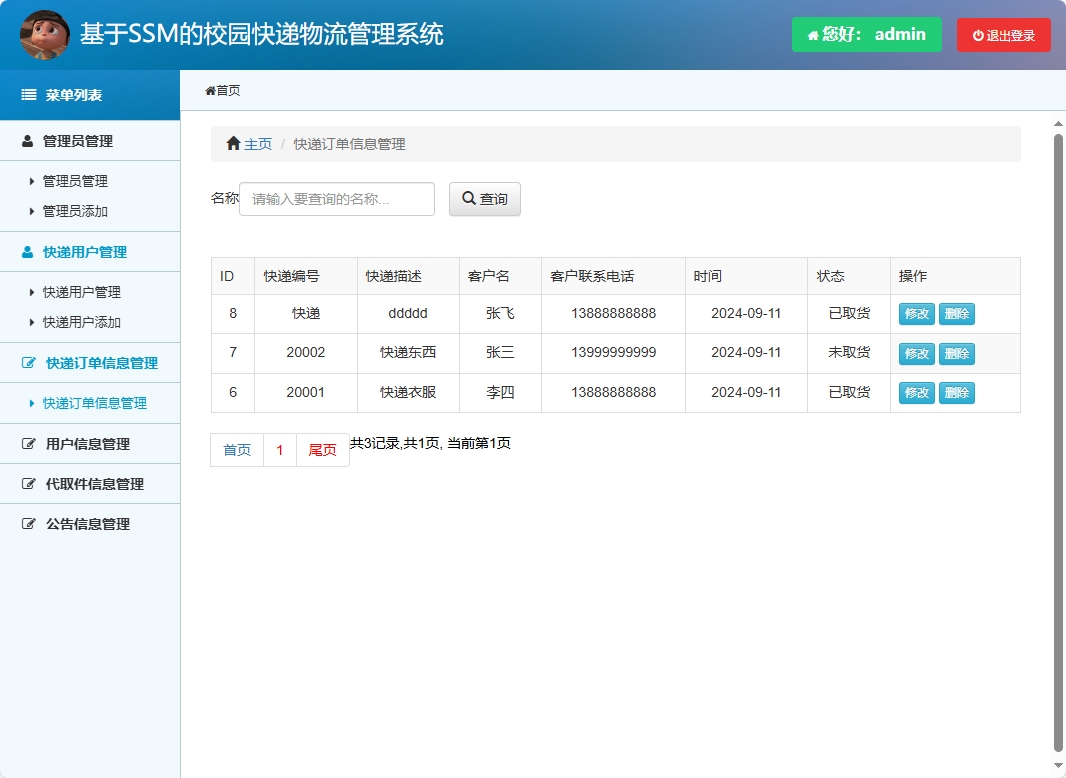Click 退出登录 to log out
Image resolution: width=1066 pixels, height=778 pixels.
click(x=1003, y=34)
